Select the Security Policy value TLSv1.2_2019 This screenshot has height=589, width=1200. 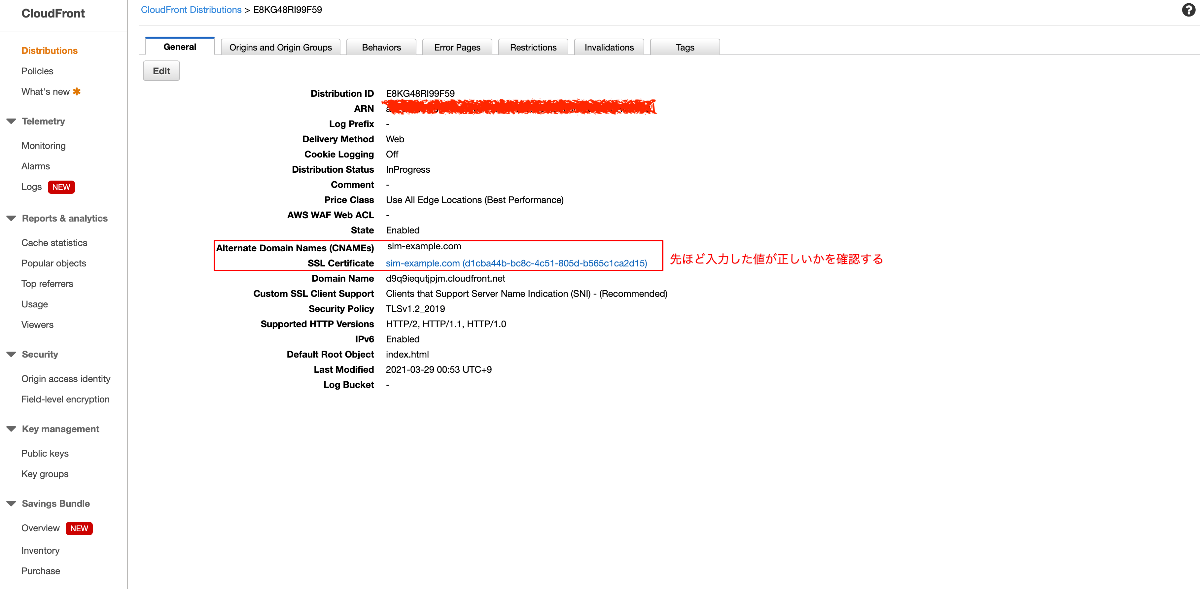pos(415,309)
